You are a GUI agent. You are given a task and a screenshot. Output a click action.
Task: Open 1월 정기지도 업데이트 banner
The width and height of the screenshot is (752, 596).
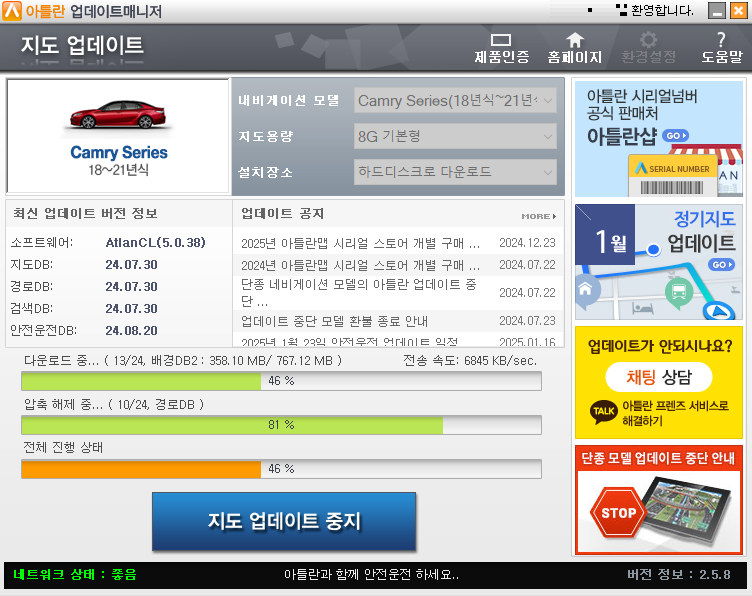tap(658, 262)
